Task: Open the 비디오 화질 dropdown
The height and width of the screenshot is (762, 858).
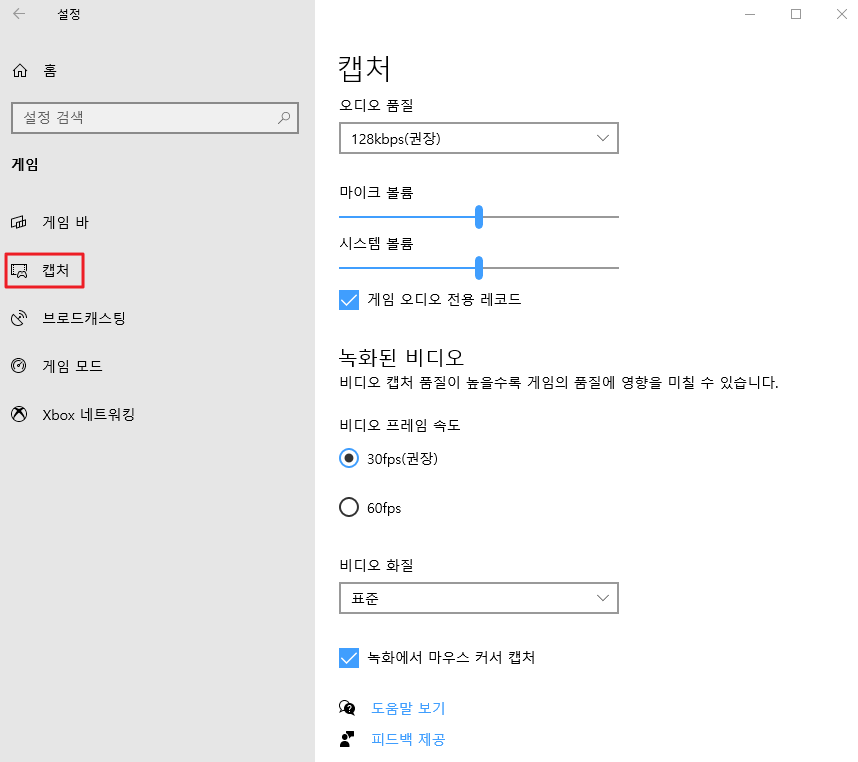Action: 478,597
